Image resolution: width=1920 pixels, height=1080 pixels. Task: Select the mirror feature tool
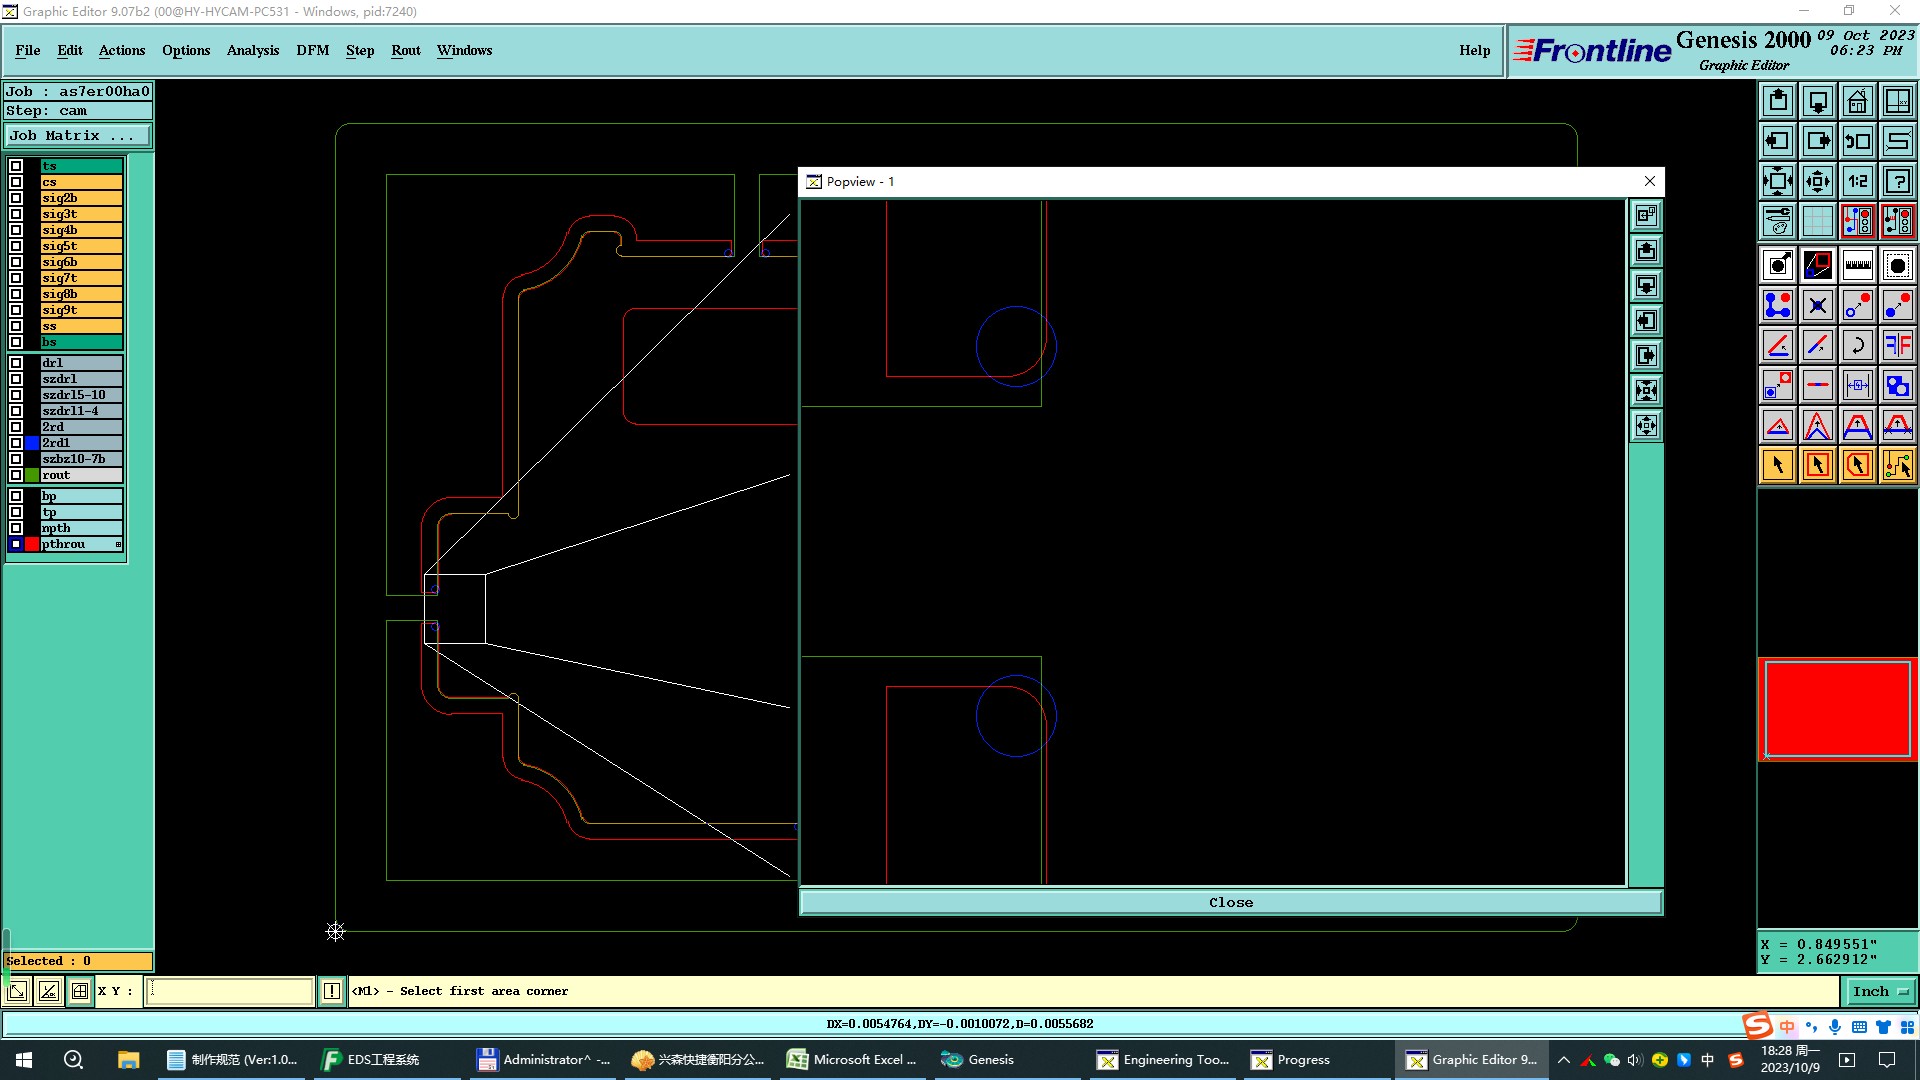[x=1897, y=345]
